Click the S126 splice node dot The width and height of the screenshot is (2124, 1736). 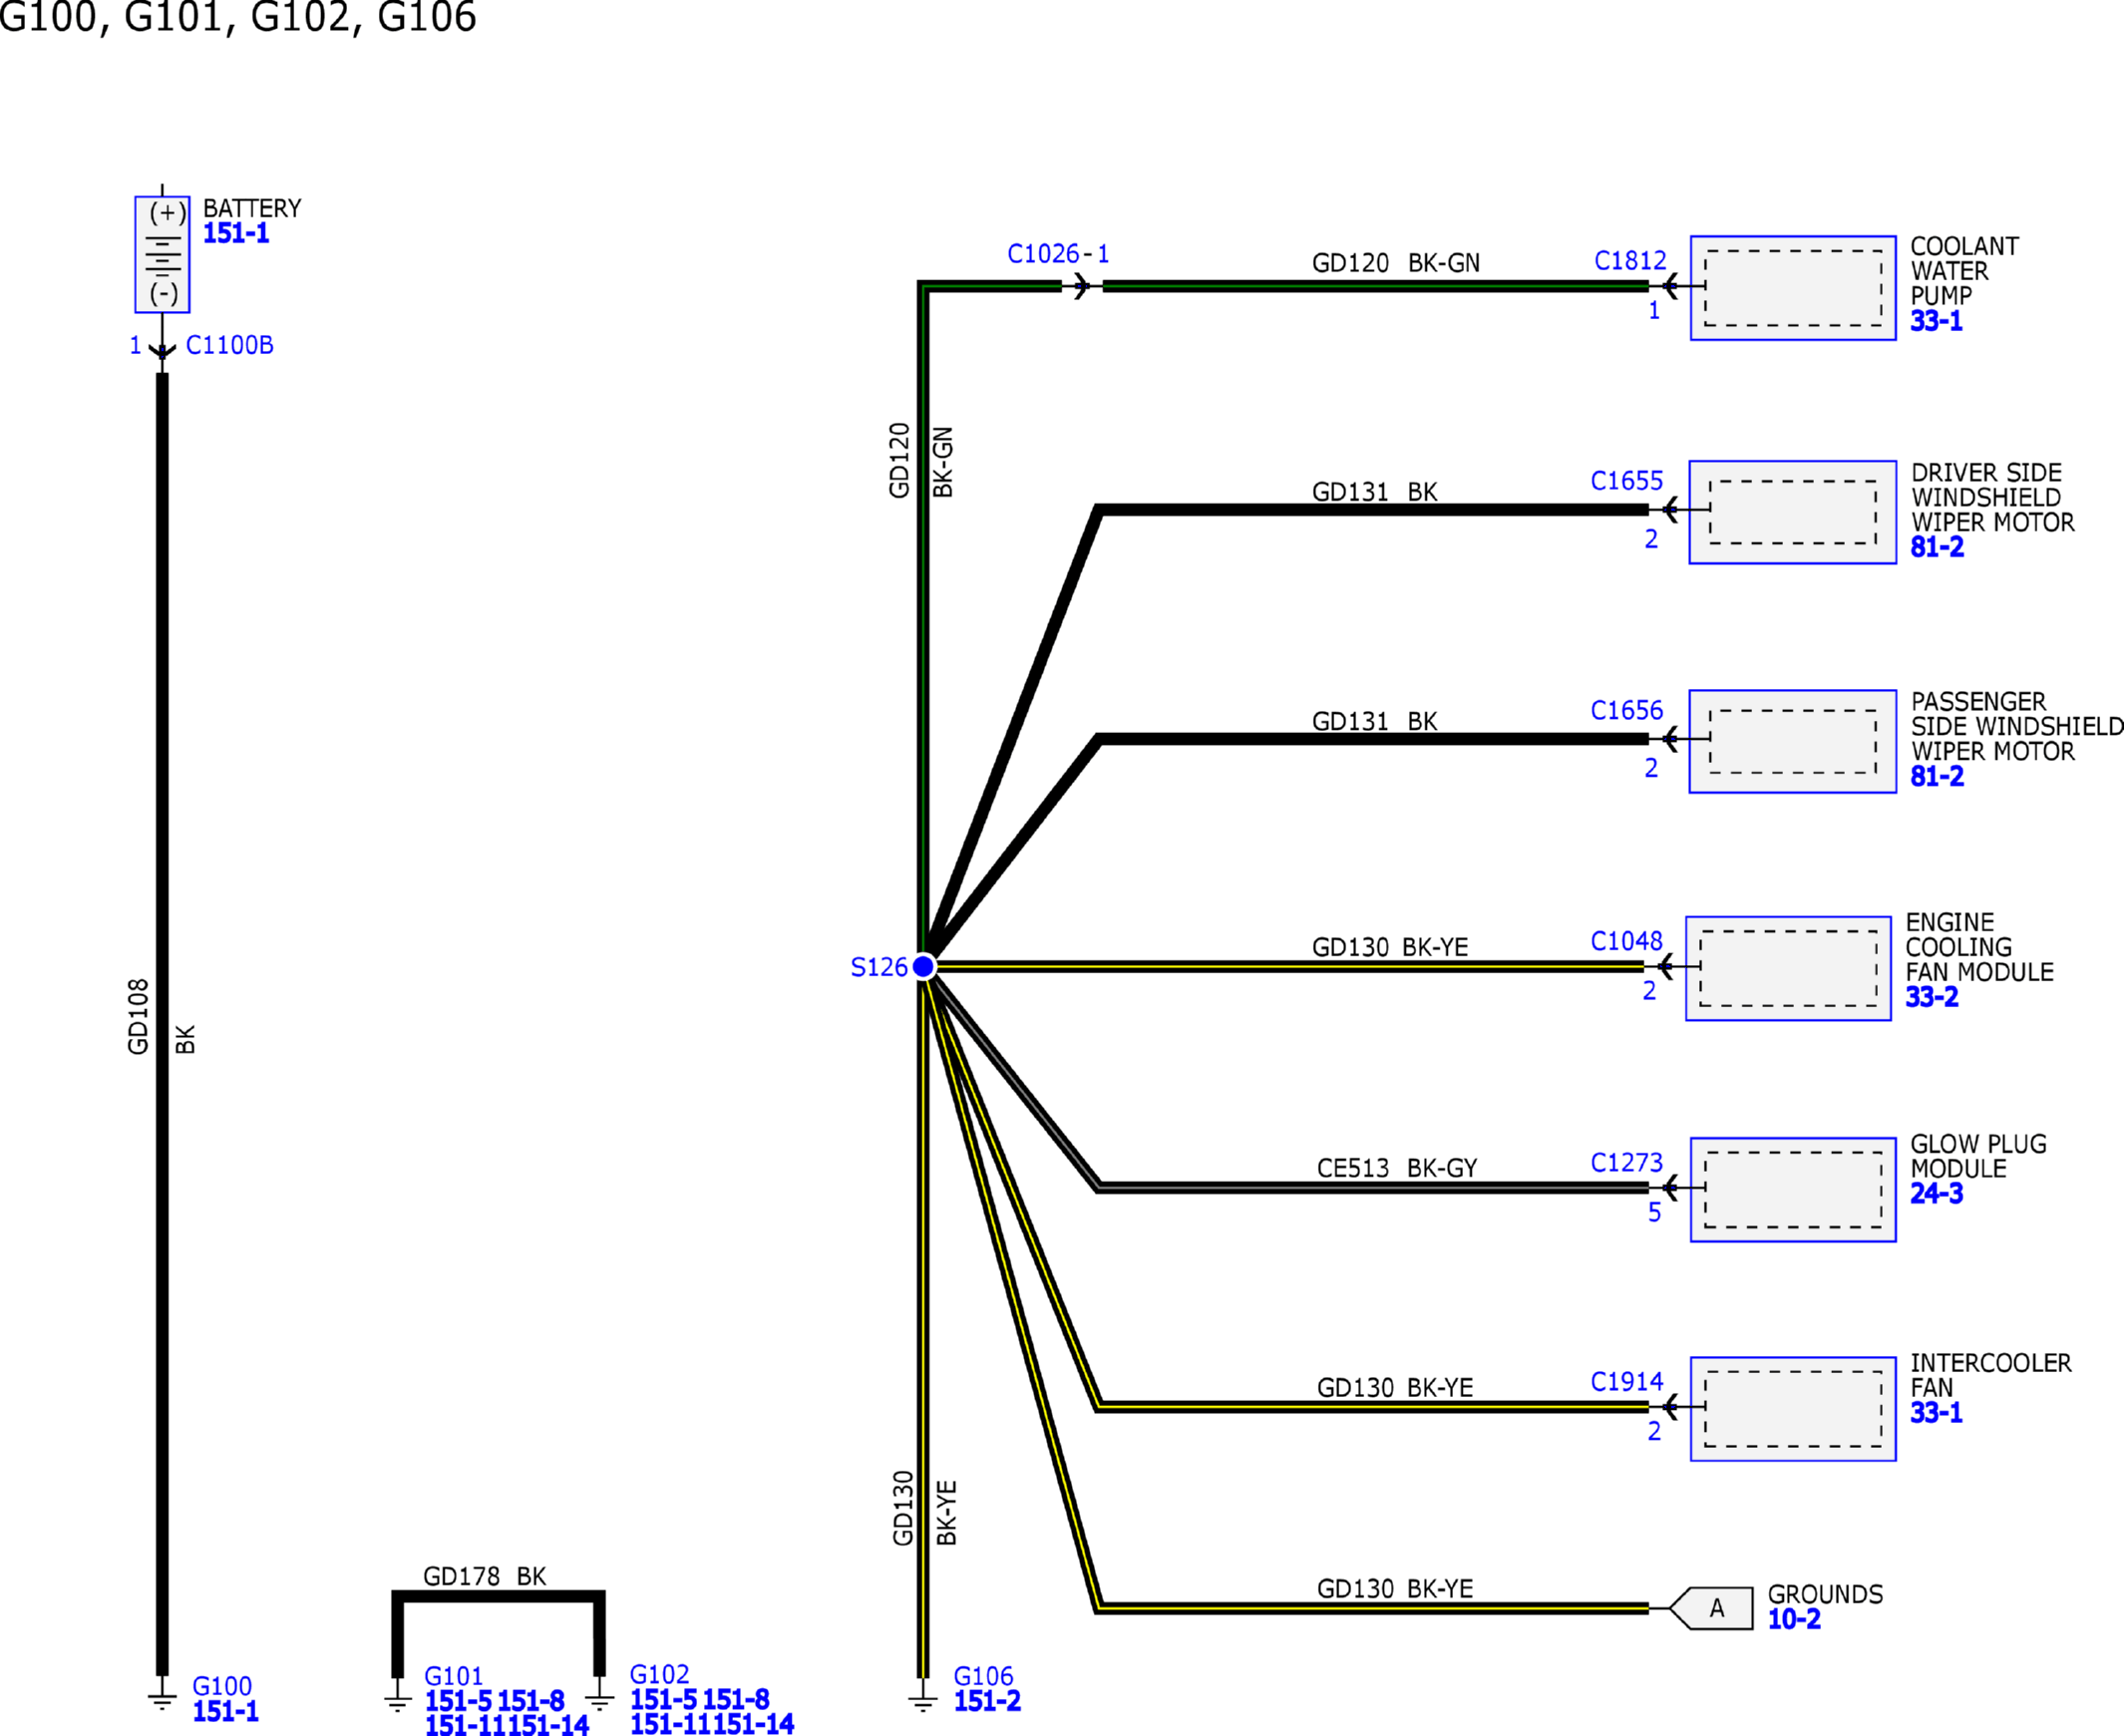coord(923,966)
